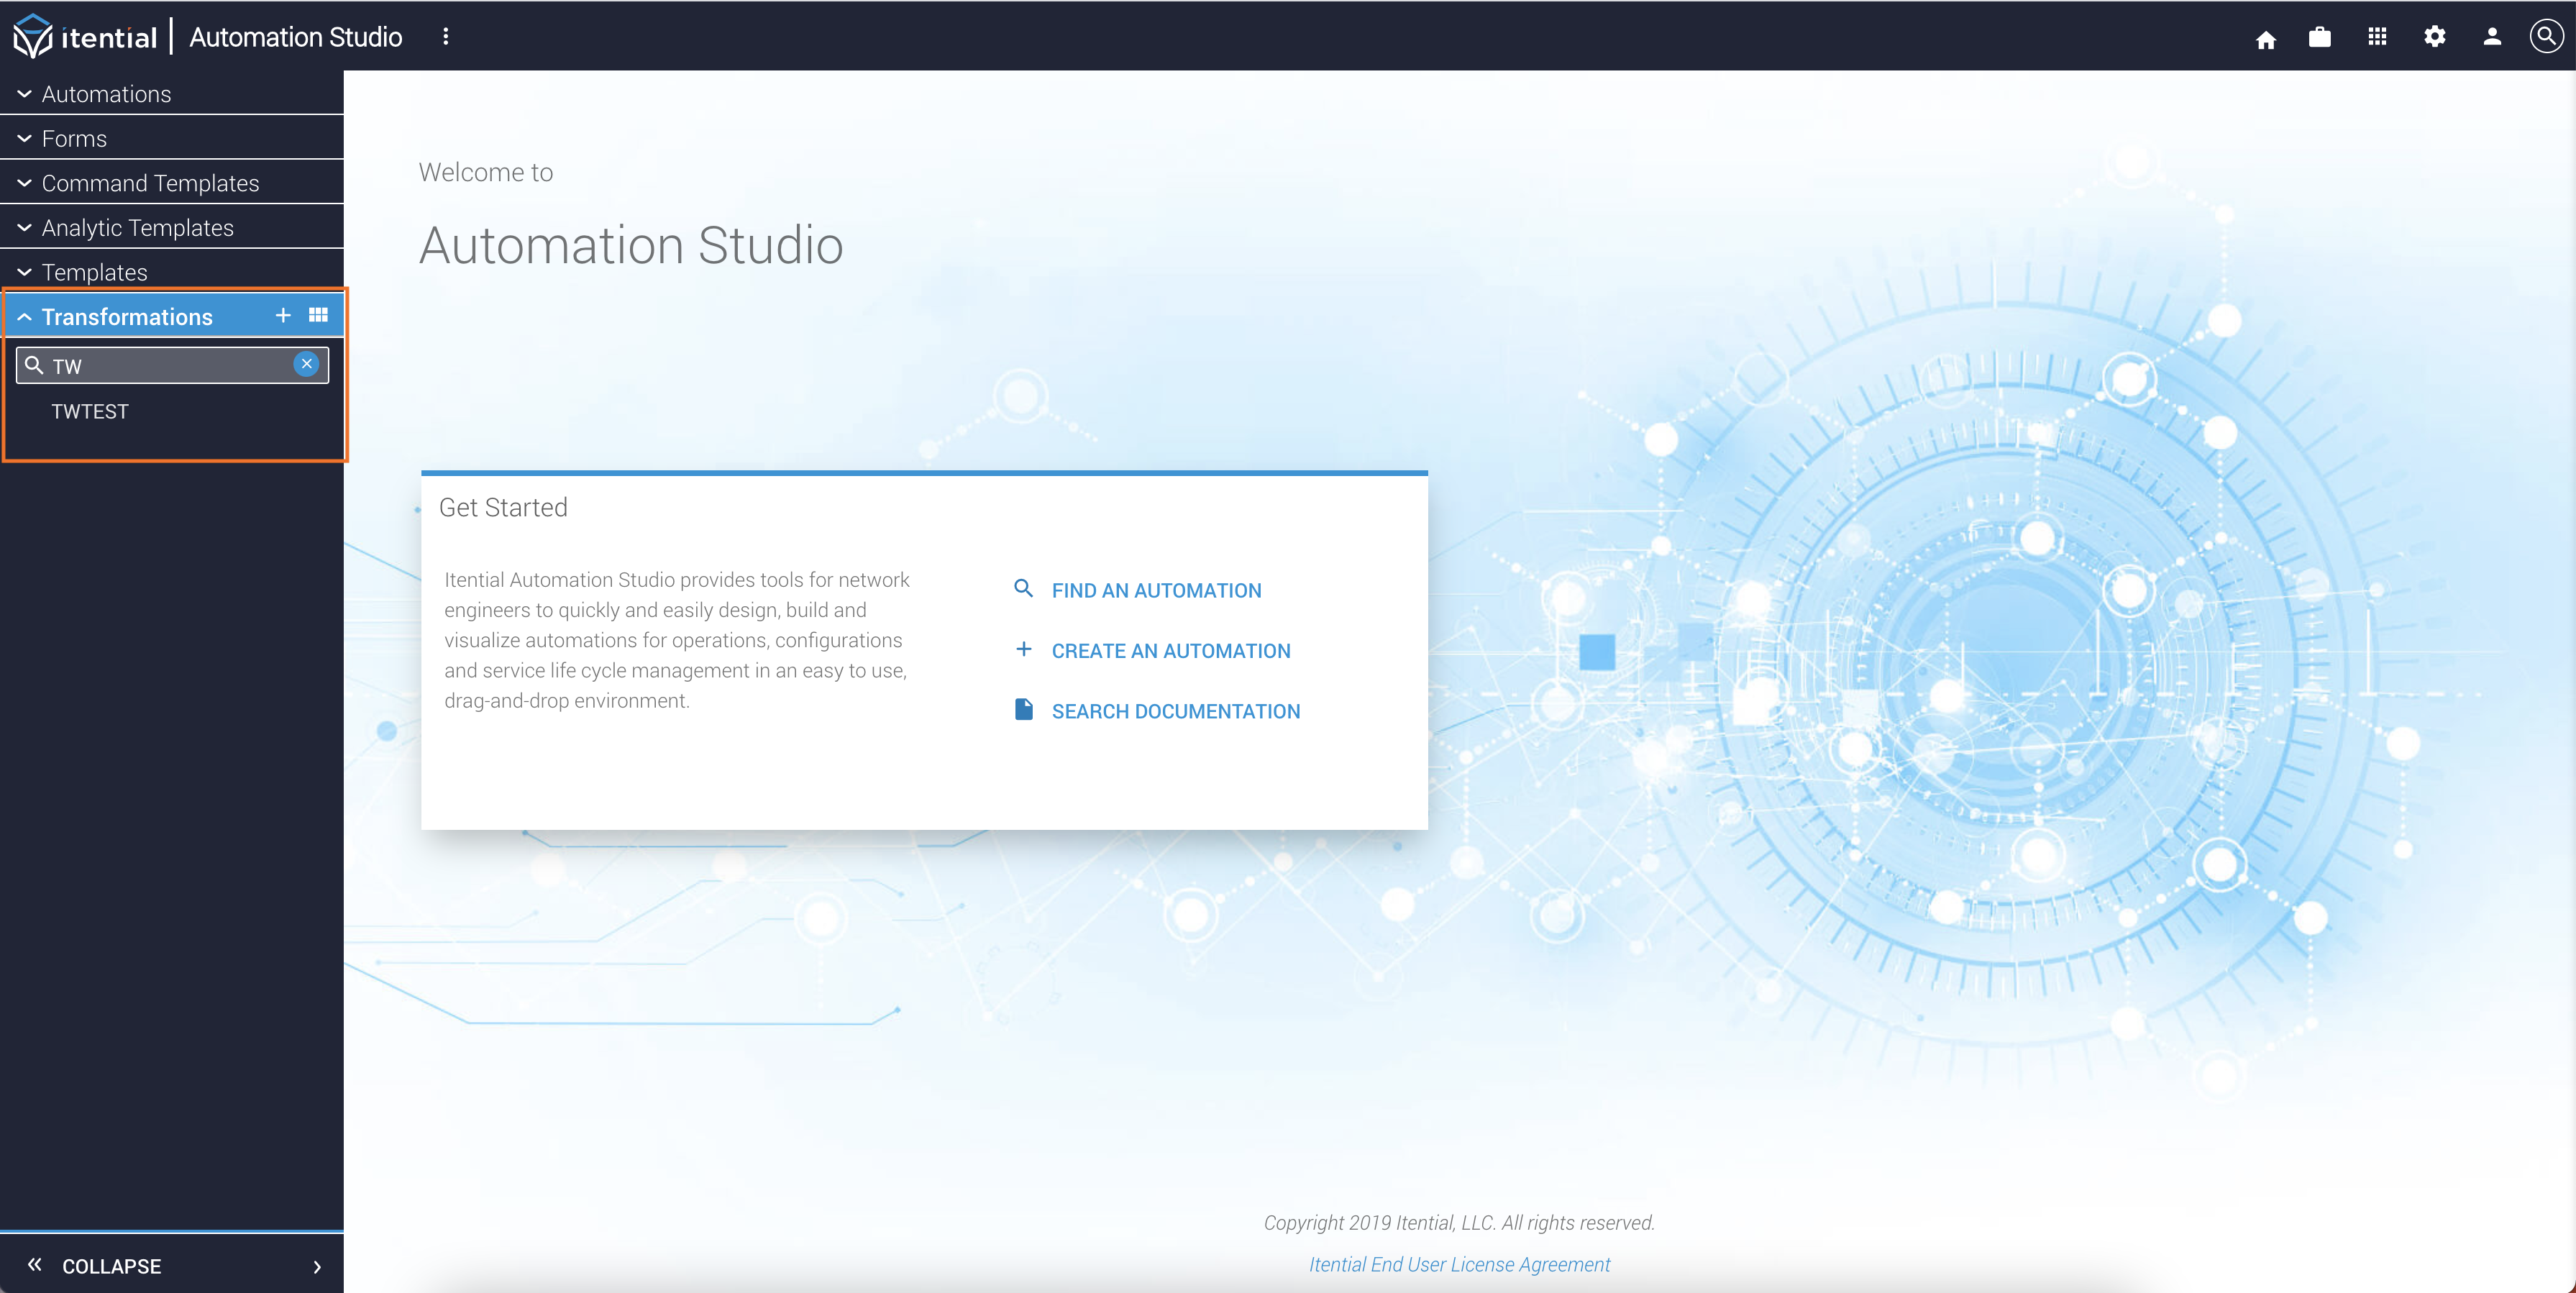The width and height of the screenshot is (2576, 1293).
Task: Click the Find An Automation search icon
Action: pos(1023,588)
